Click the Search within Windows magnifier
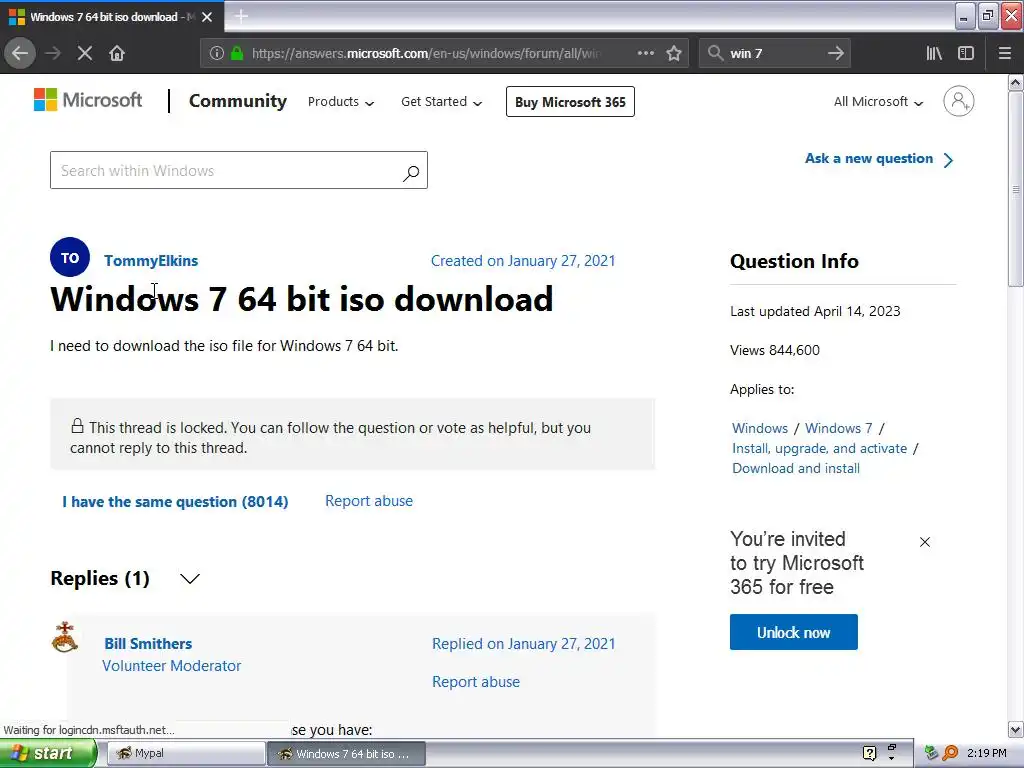This screenshot has height=768, width=1024. click(x=411, y=172)
